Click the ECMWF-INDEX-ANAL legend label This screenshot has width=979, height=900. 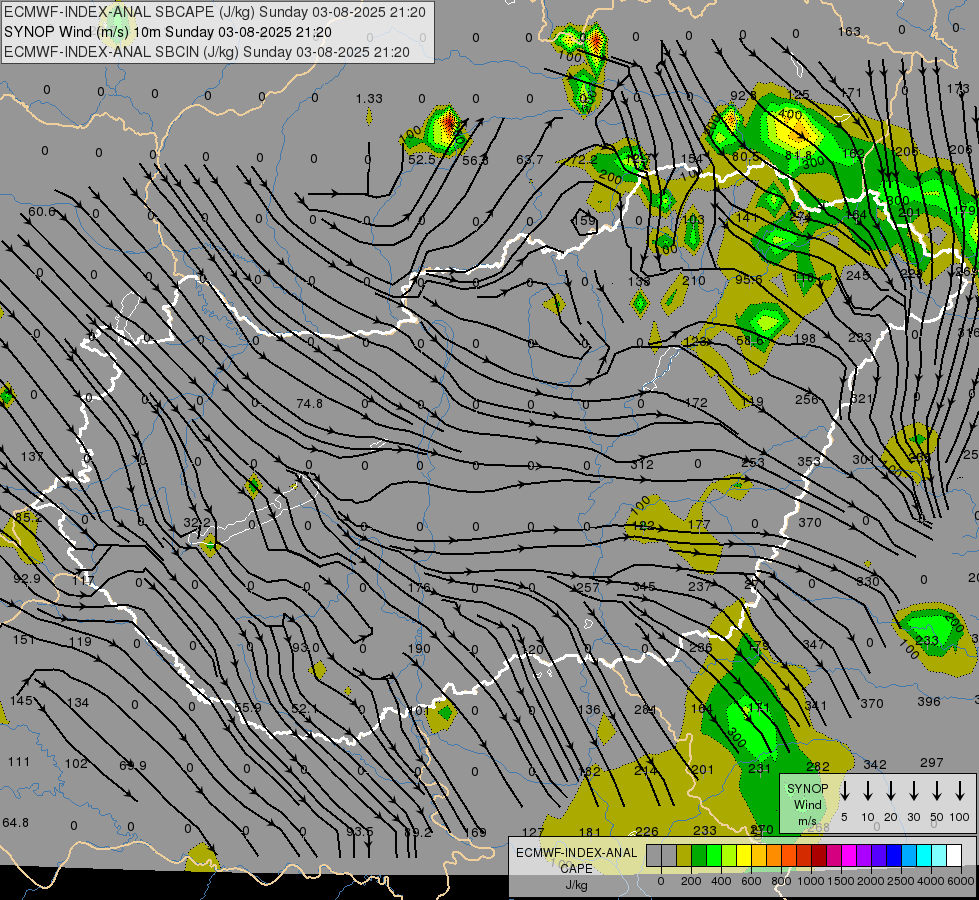click(576, 853)
